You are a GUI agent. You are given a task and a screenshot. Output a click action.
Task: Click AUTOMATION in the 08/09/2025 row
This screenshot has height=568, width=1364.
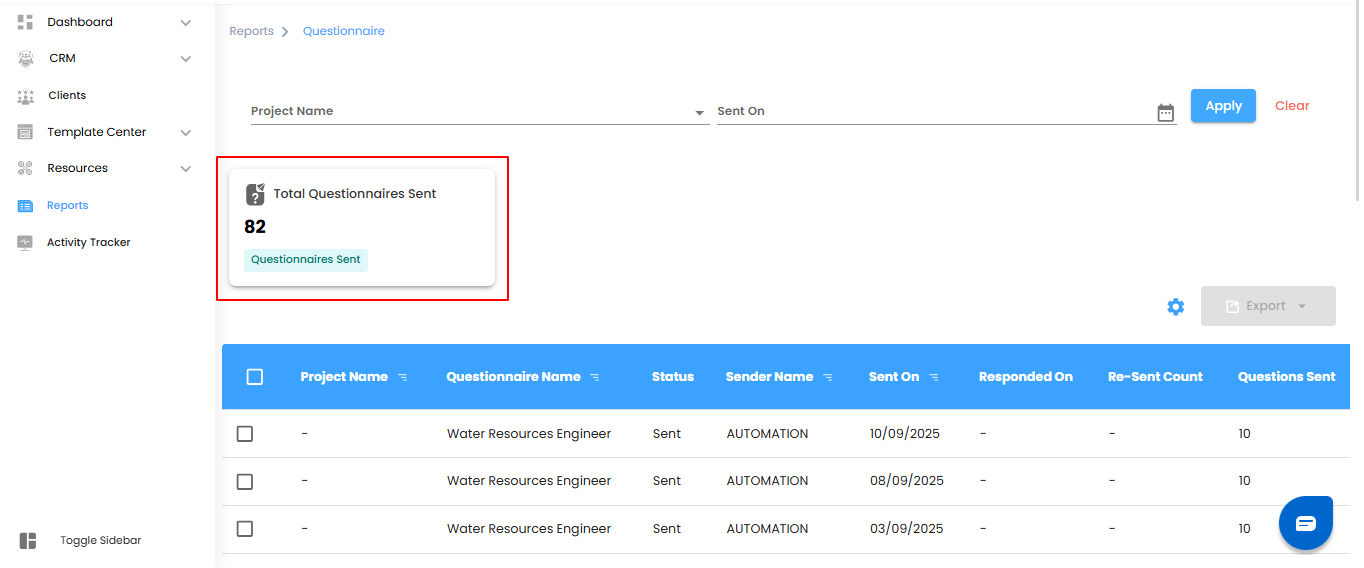[x=767, y=481]
